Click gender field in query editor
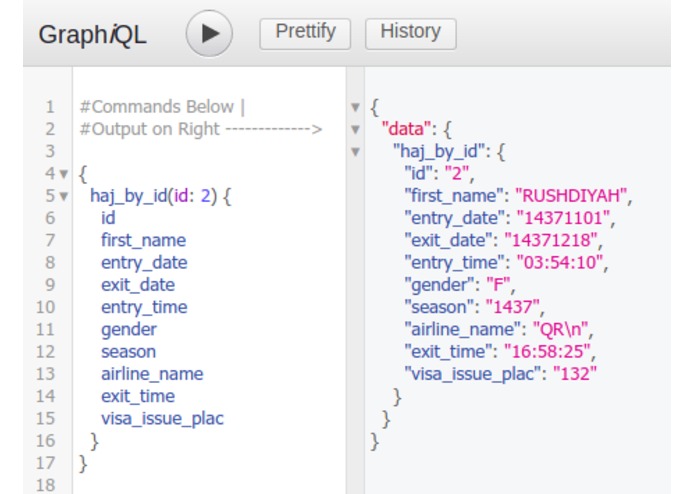 (129, 330)
